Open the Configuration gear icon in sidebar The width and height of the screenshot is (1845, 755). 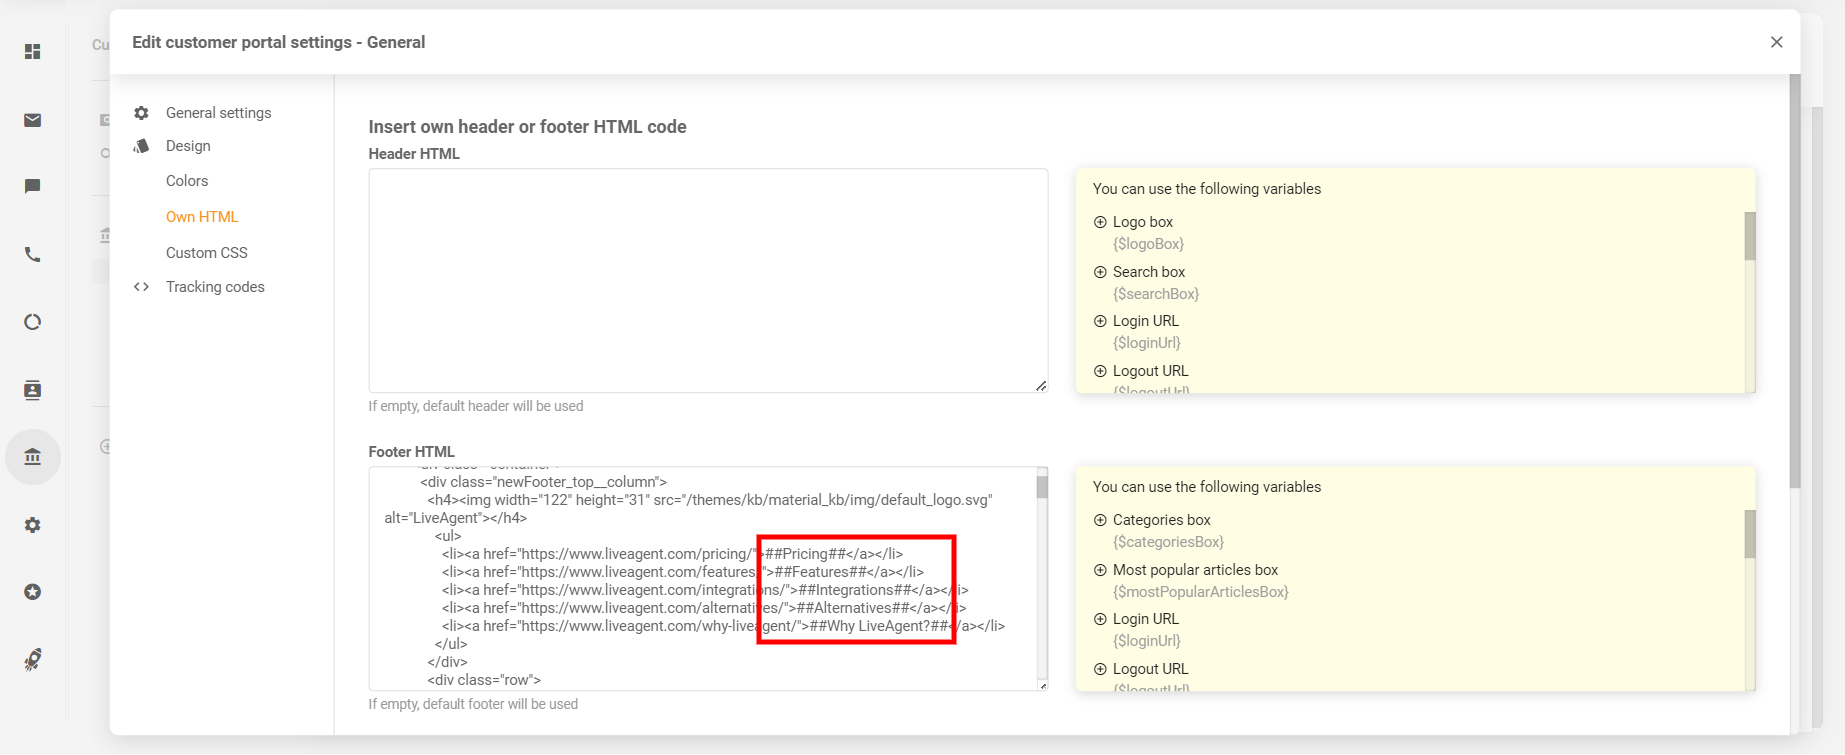[33, 525]
